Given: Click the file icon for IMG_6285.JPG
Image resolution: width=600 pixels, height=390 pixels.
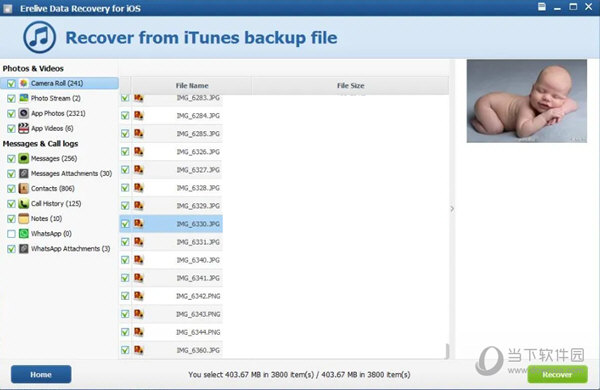Looking at the screenshot, I should 139,133.
